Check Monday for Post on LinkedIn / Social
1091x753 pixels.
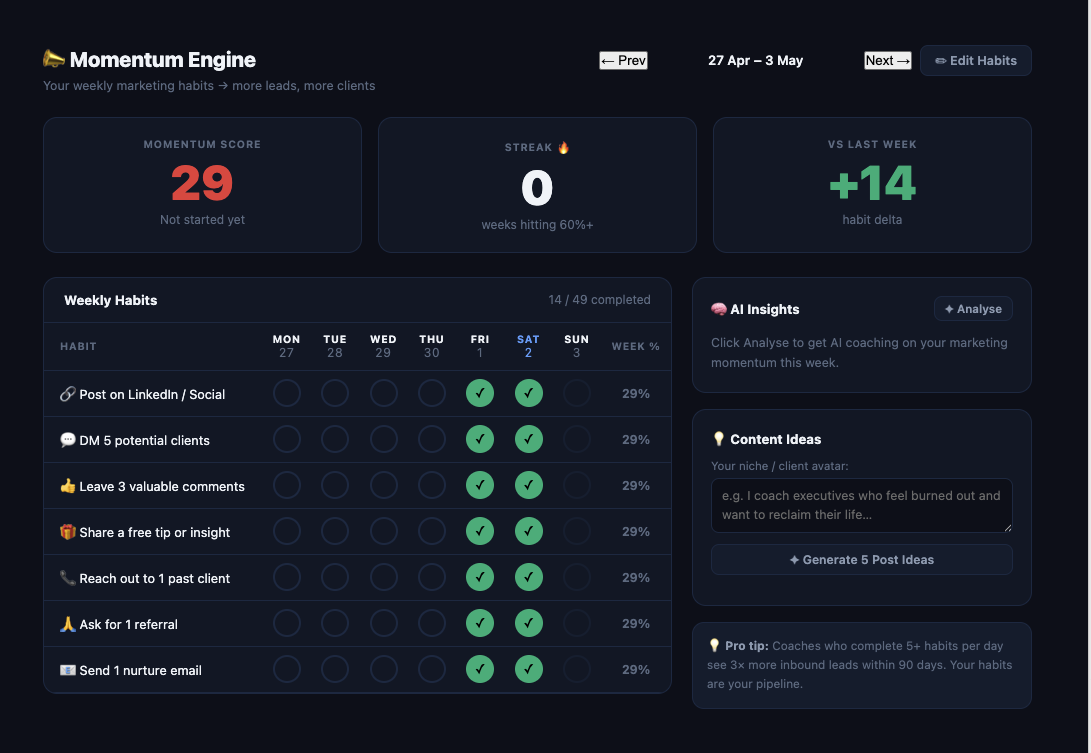click(287, 393)
